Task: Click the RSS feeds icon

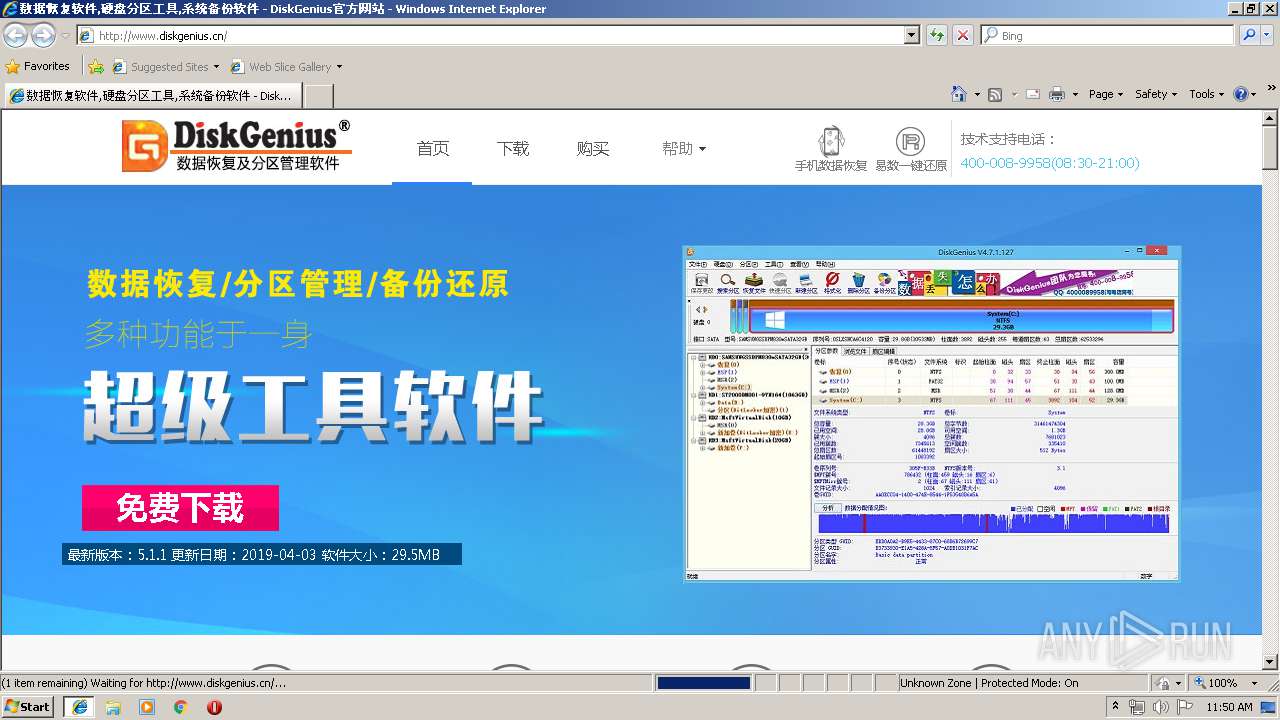Action: pyautogui.click(x=995, y=94)
